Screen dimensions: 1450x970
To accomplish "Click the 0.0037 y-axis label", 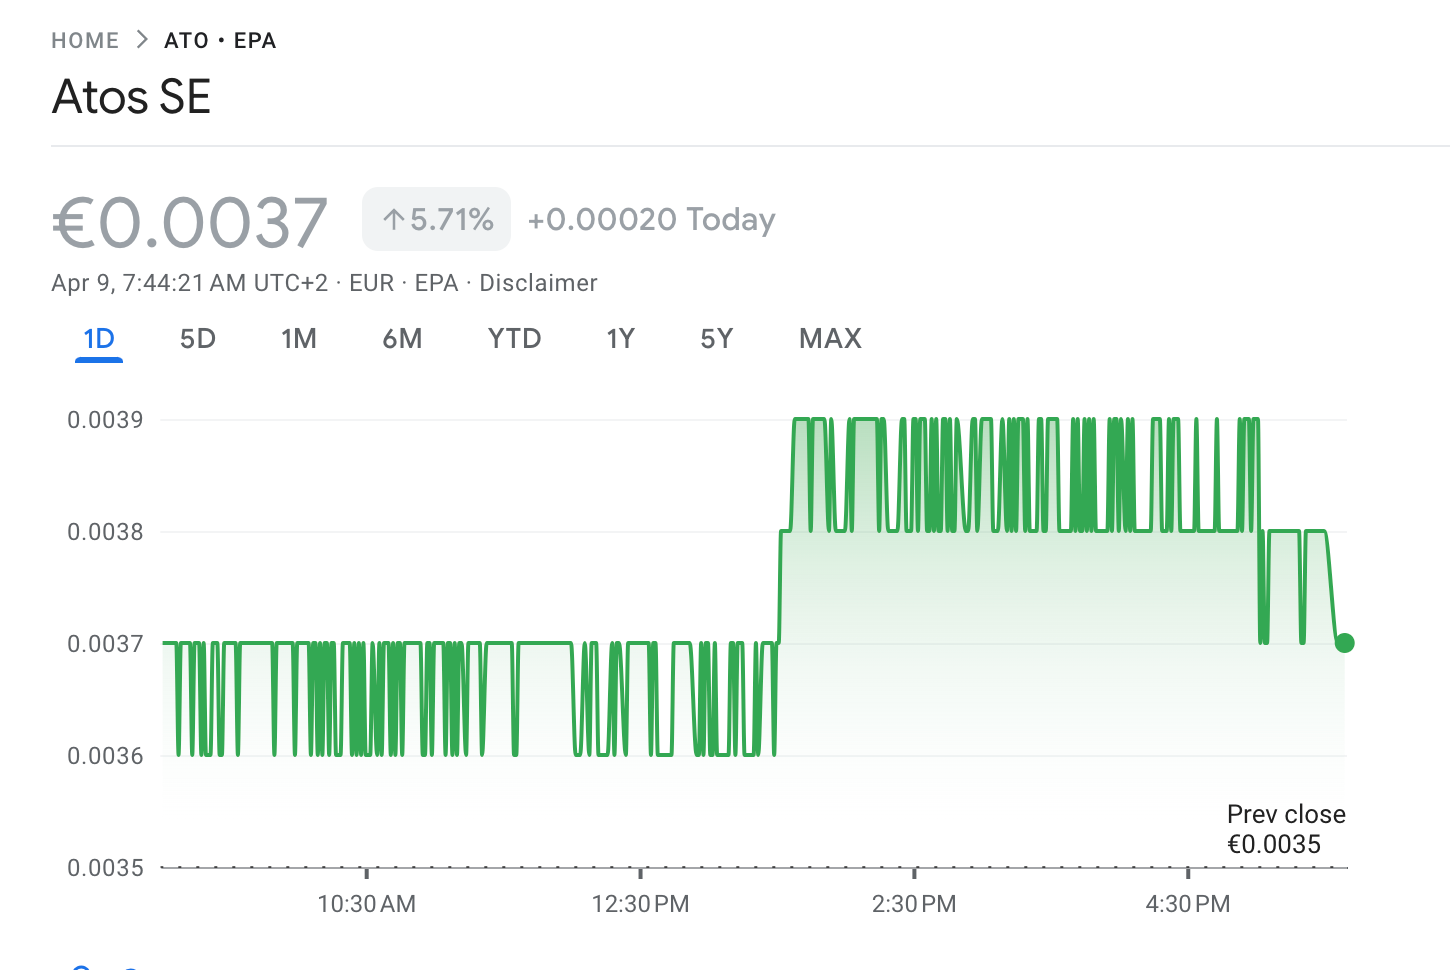I will (105, 644).
